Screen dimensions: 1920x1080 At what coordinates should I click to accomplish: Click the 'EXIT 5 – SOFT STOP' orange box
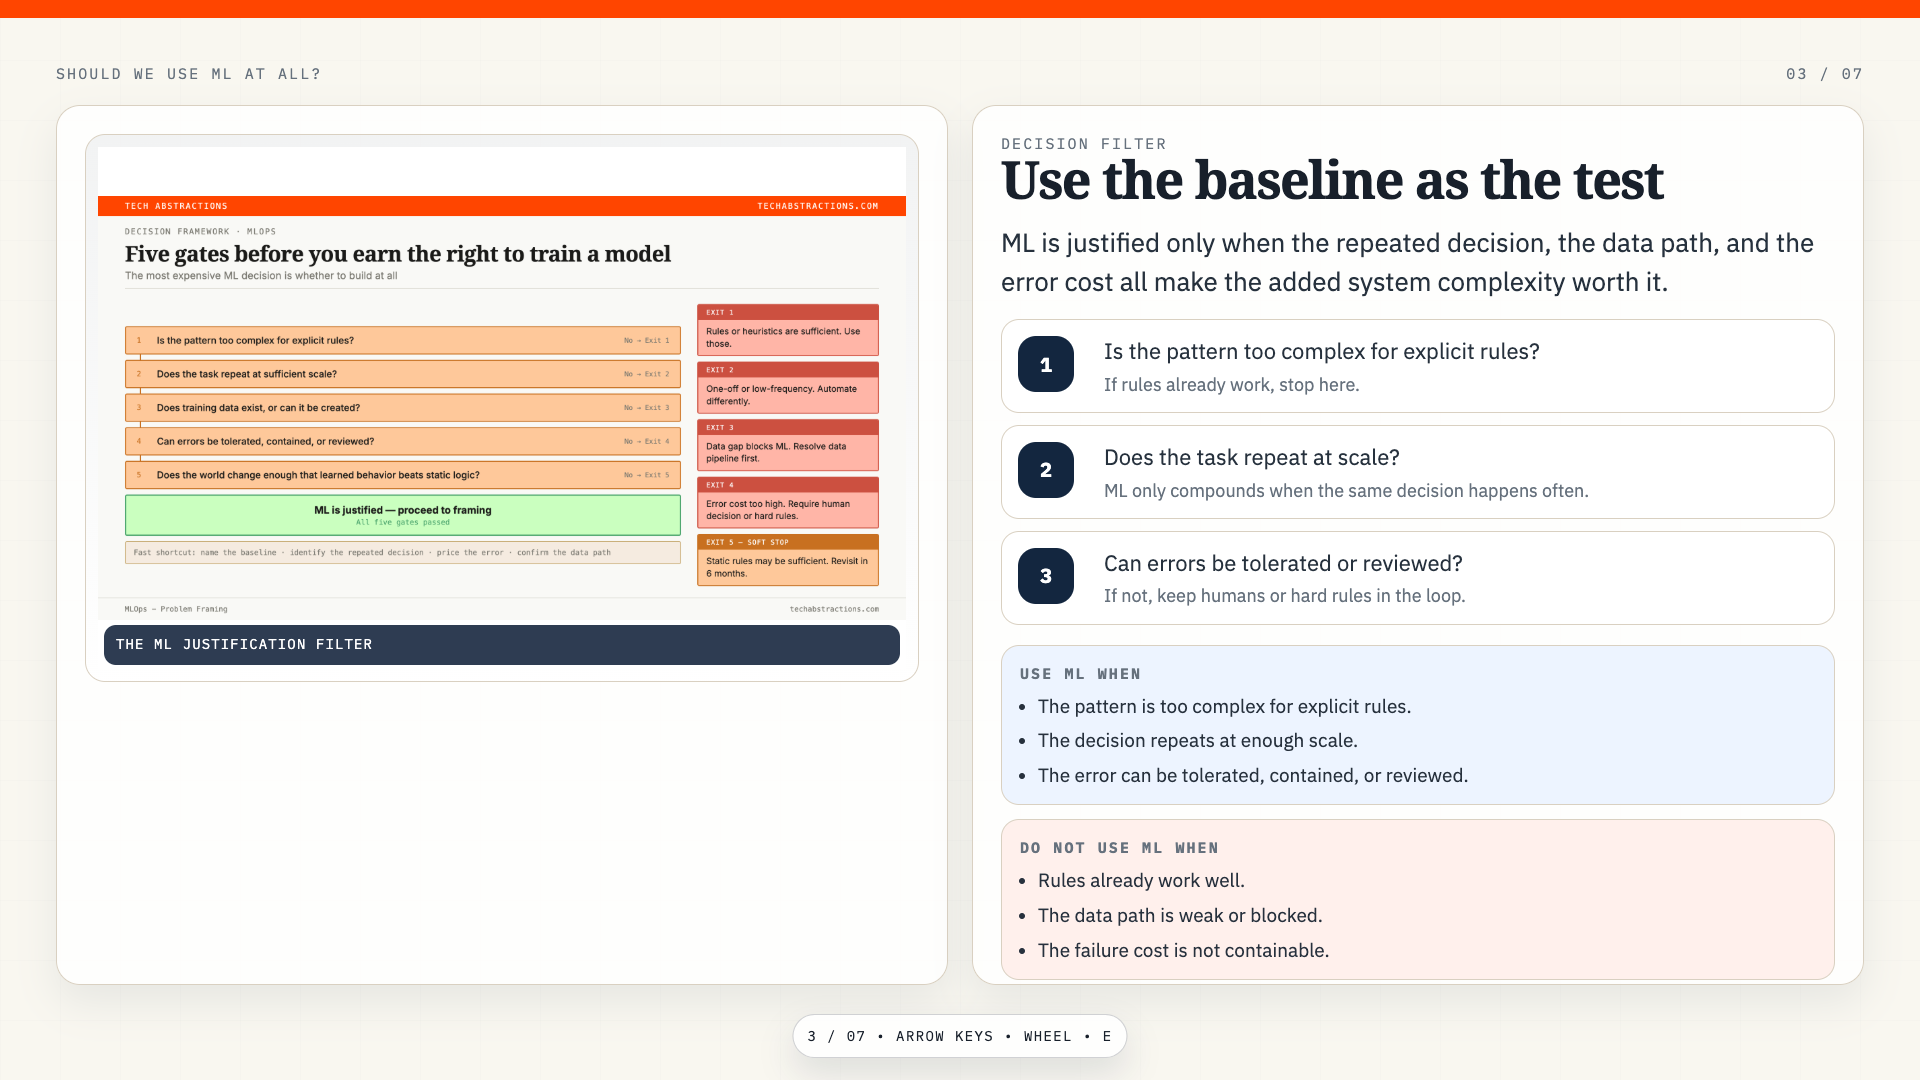click(788, 560)
